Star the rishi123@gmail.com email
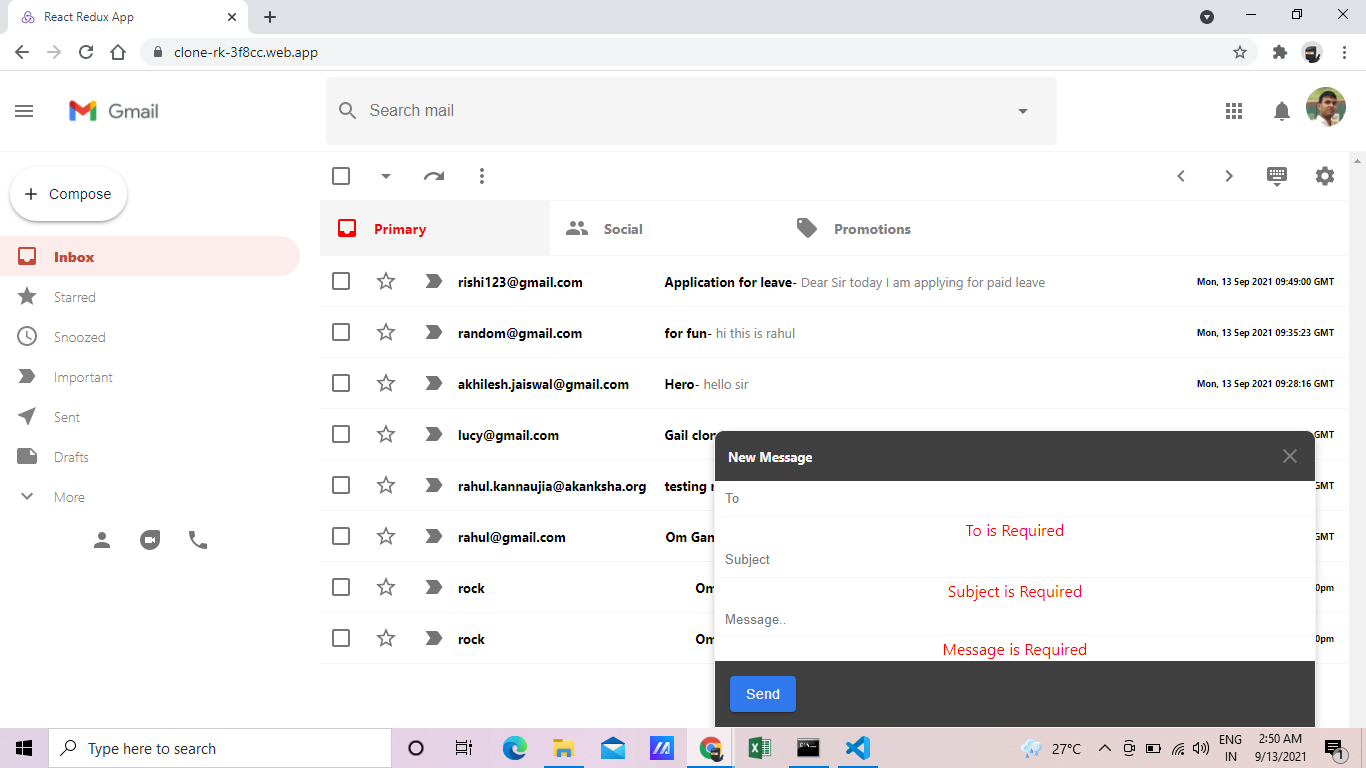1366x768 pixels. (x=386, y=282)
